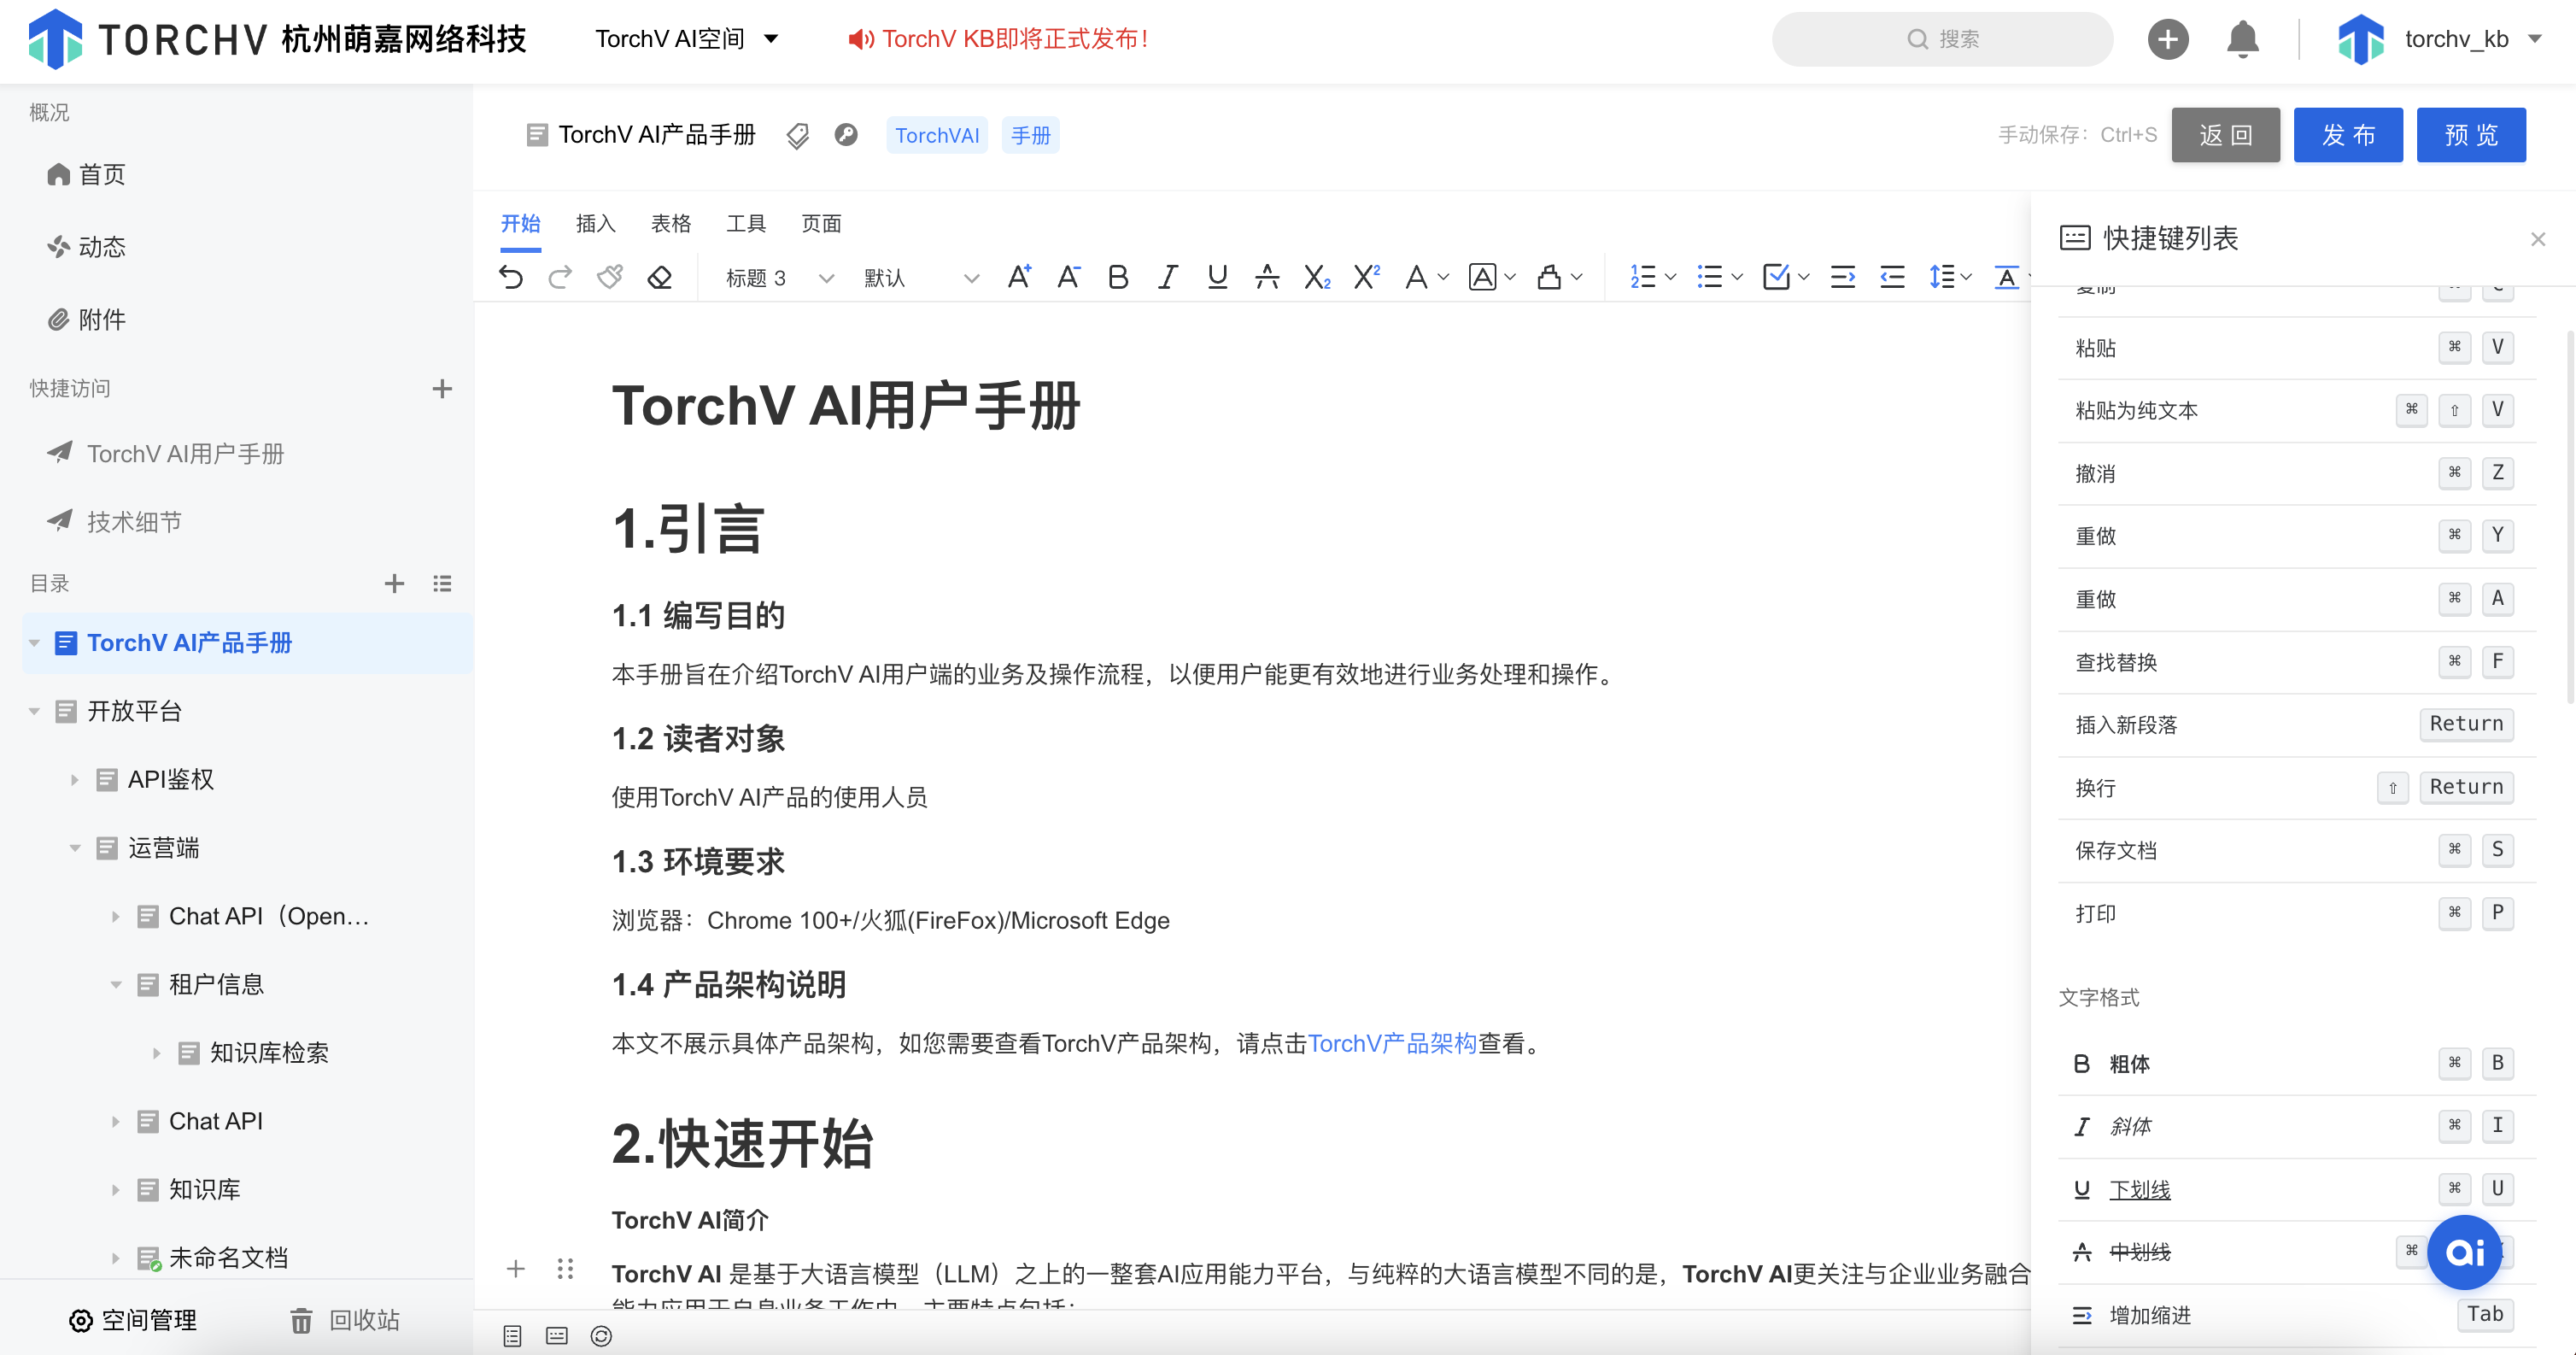Viewport: 2576px width, 1355px height.
Task: Click the plus create icon in header
Action: pos(2168,39)
